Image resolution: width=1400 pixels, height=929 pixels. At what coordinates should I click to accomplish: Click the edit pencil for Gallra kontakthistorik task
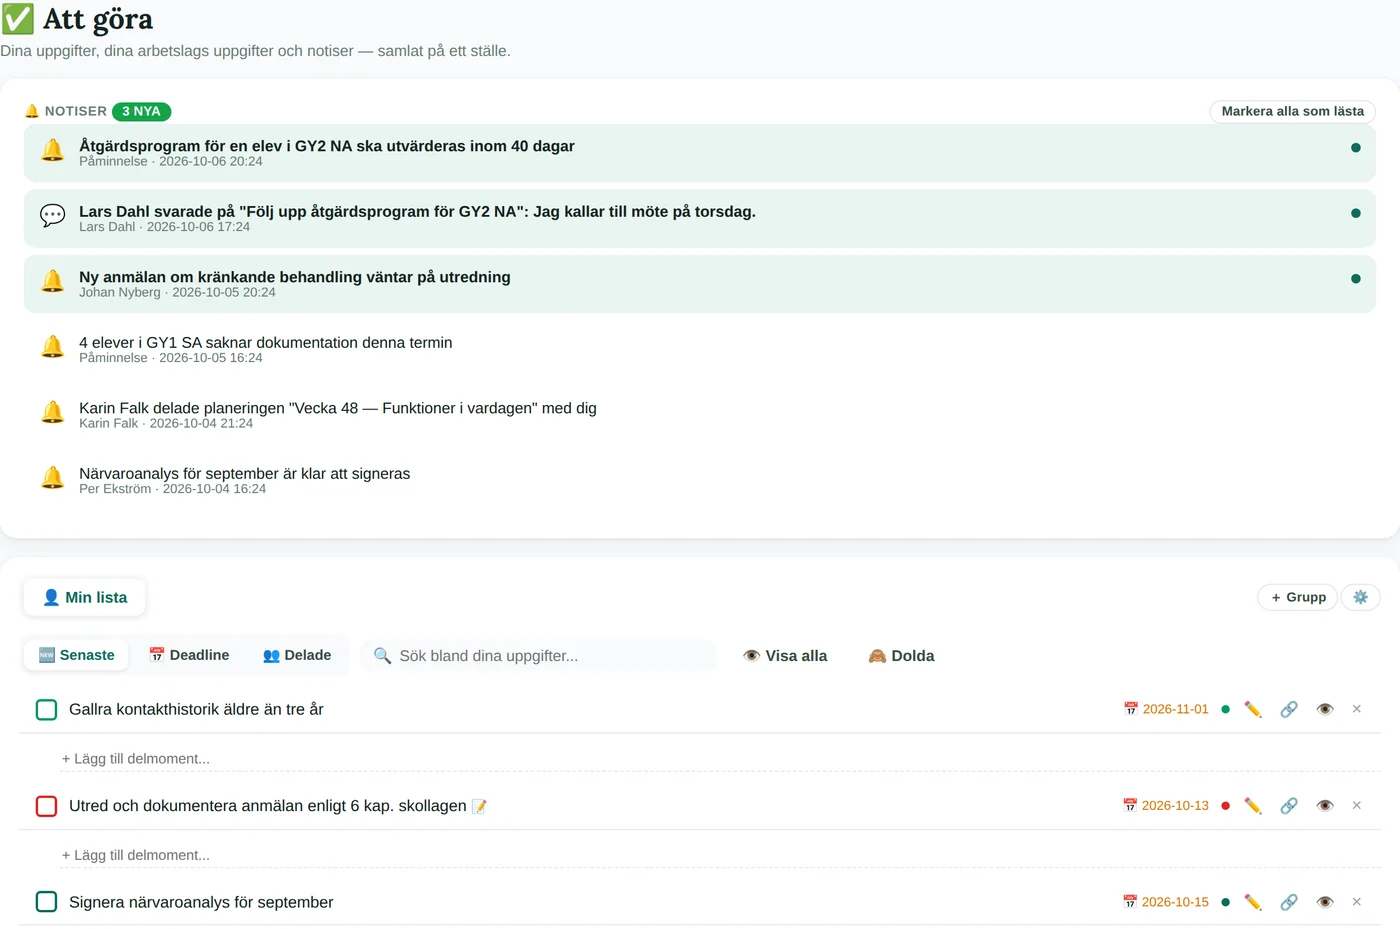tap(1253, 709)
